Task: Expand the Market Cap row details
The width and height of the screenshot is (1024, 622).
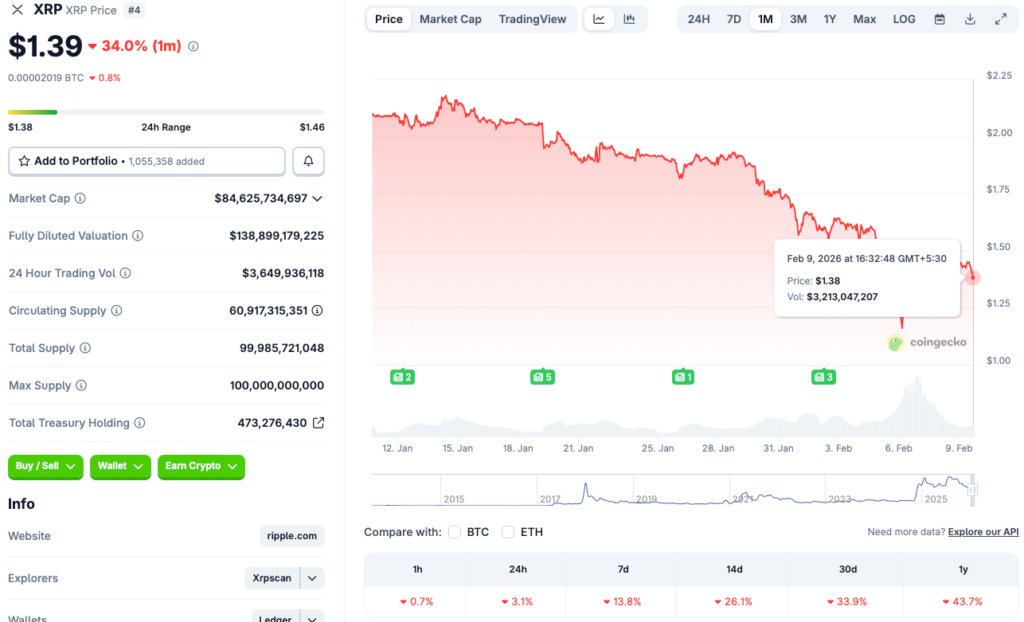Action: pyautogui.click(x=318, y=198)
